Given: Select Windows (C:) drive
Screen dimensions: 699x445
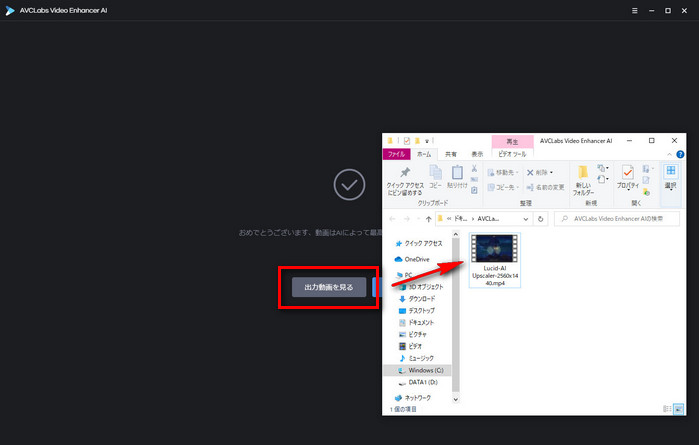Looking at the screenshot, I should 417,370.
